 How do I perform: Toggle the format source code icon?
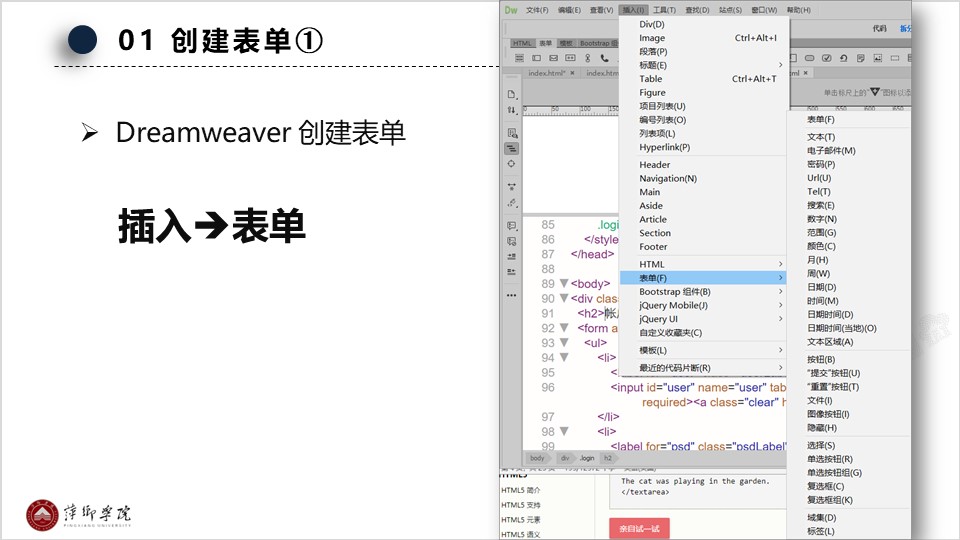(x=511, y=148)
